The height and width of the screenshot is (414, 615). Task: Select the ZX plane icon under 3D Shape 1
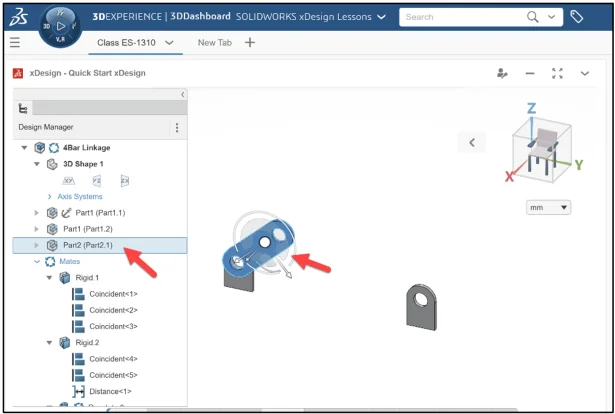(x=125, y=180)
